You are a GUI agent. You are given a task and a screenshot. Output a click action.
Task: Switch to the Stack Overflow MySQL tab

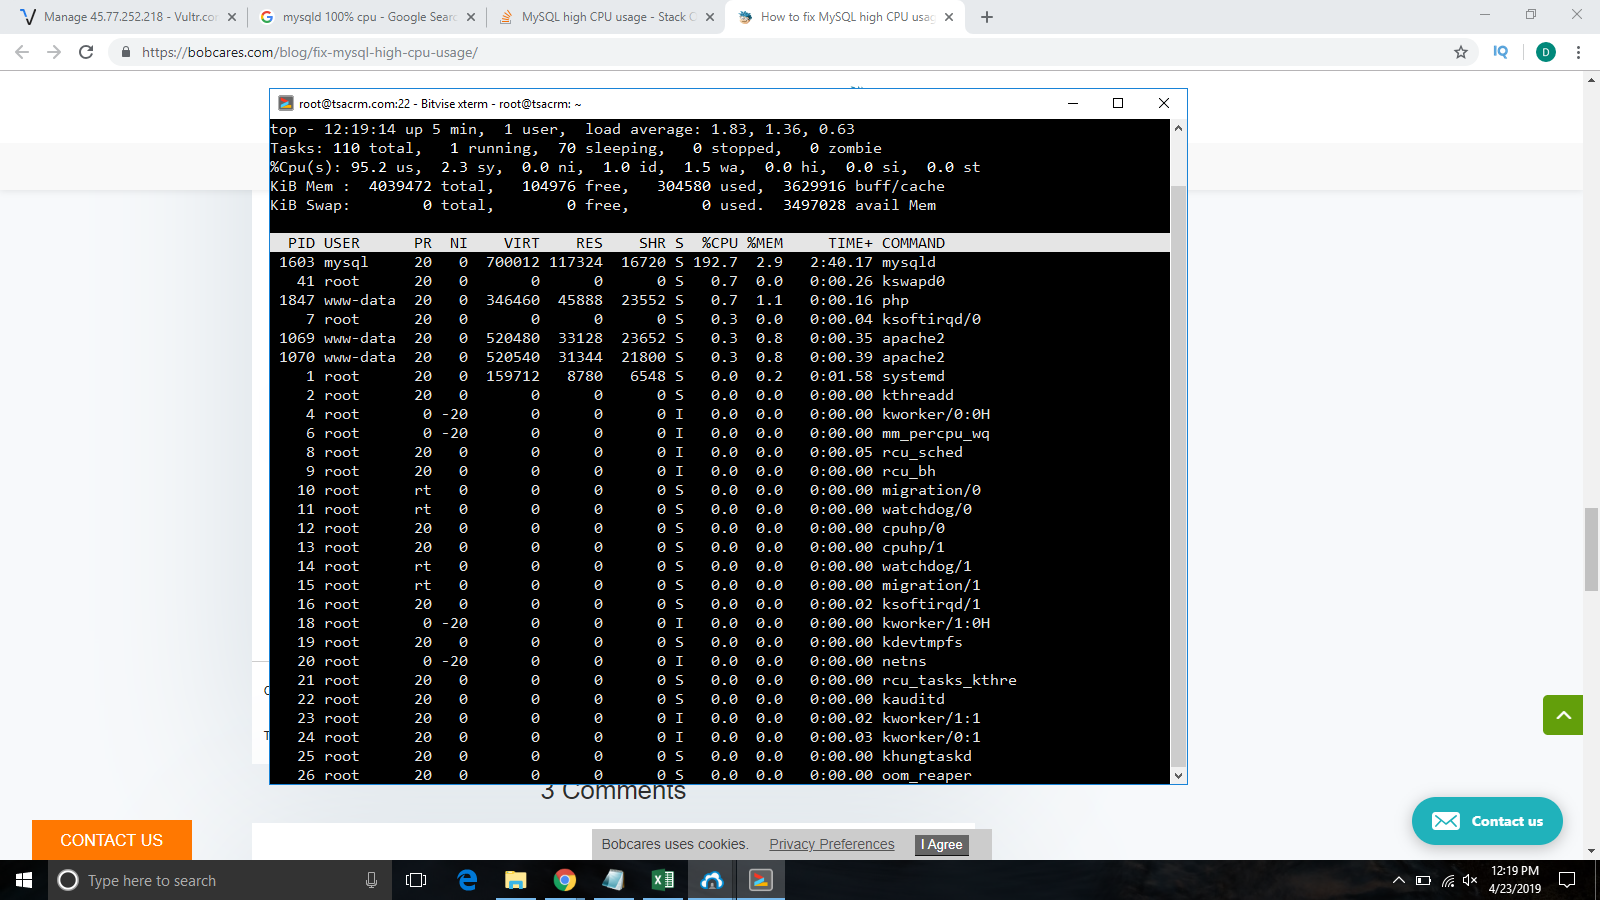pos(606,17)
